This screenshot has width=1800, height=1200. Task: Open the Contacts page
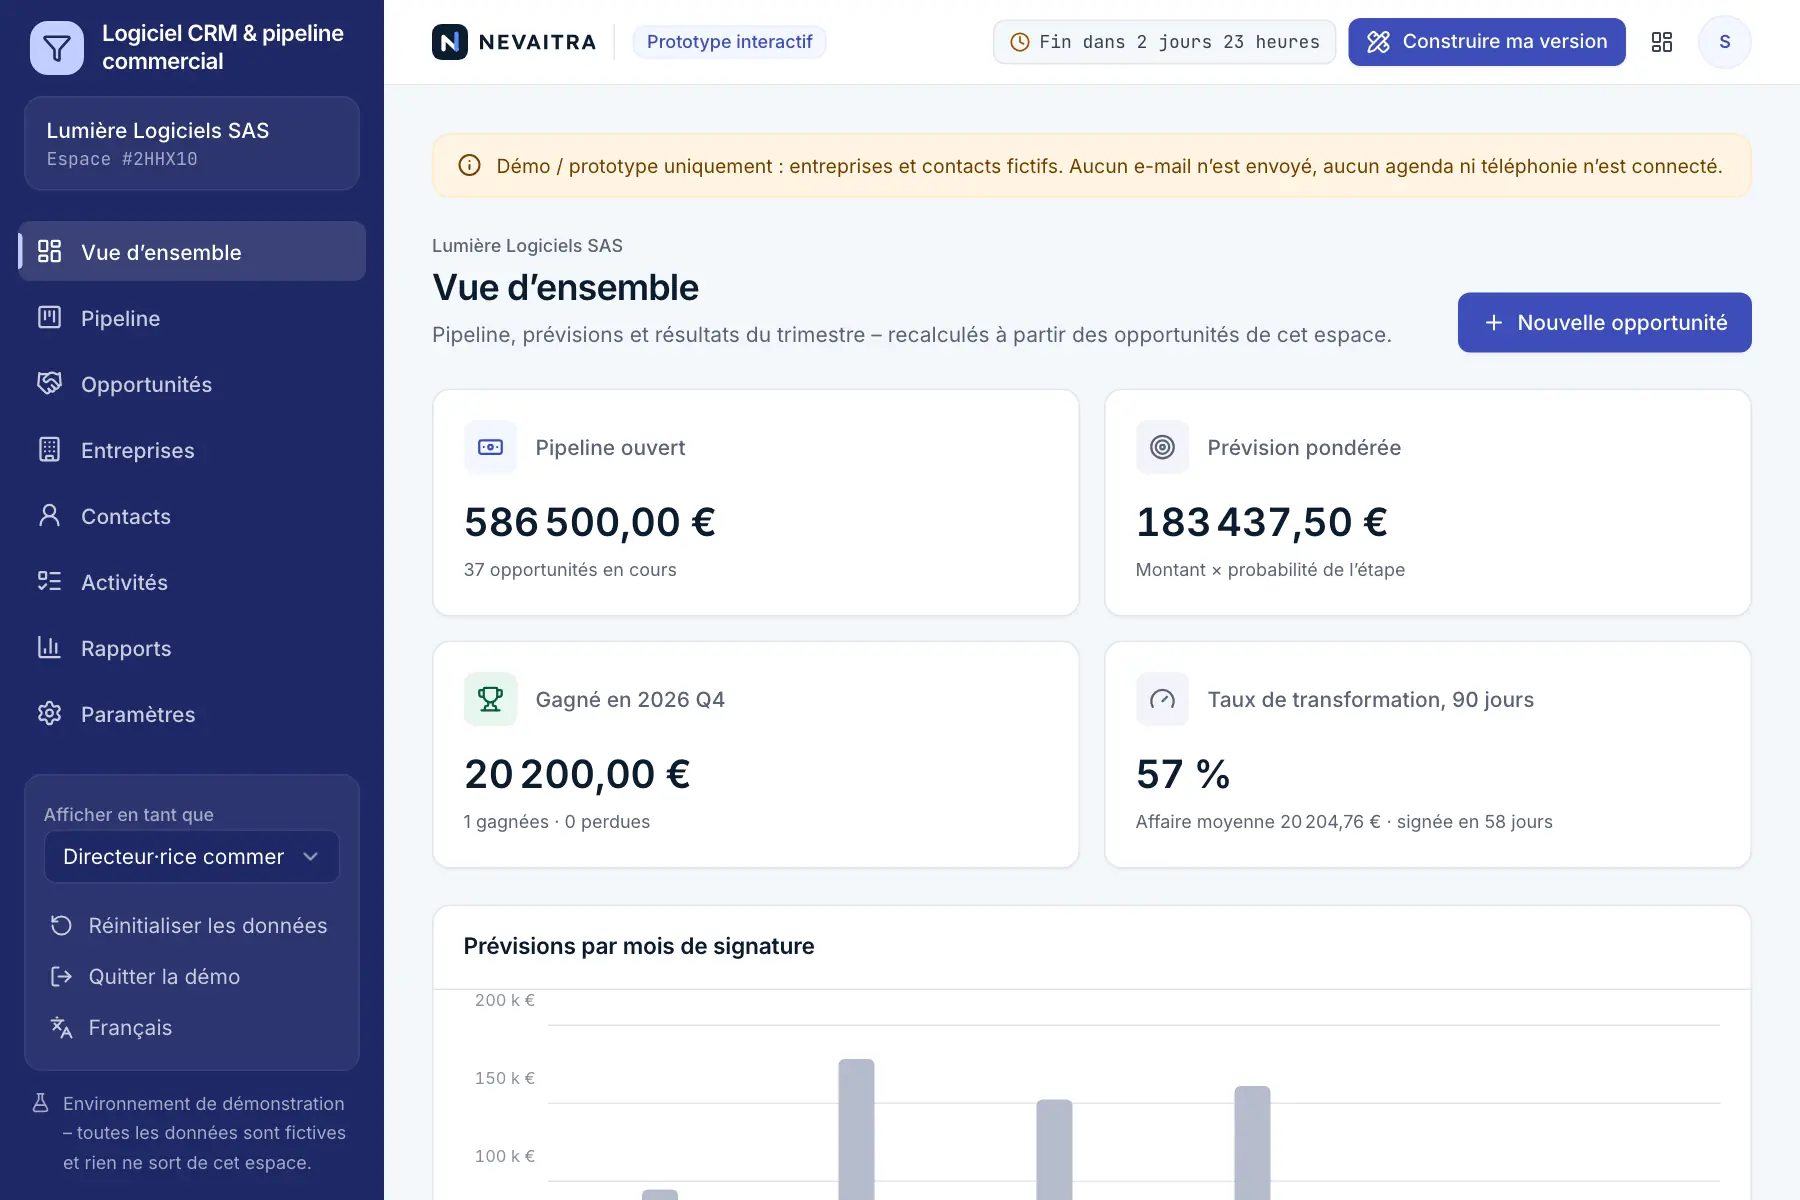tap(192, 516)
